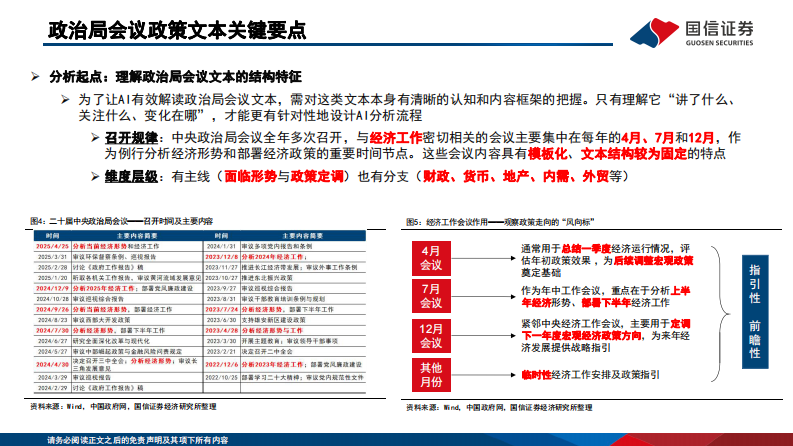
Task: Click the red text 政策定调
Action: point(317,176)
